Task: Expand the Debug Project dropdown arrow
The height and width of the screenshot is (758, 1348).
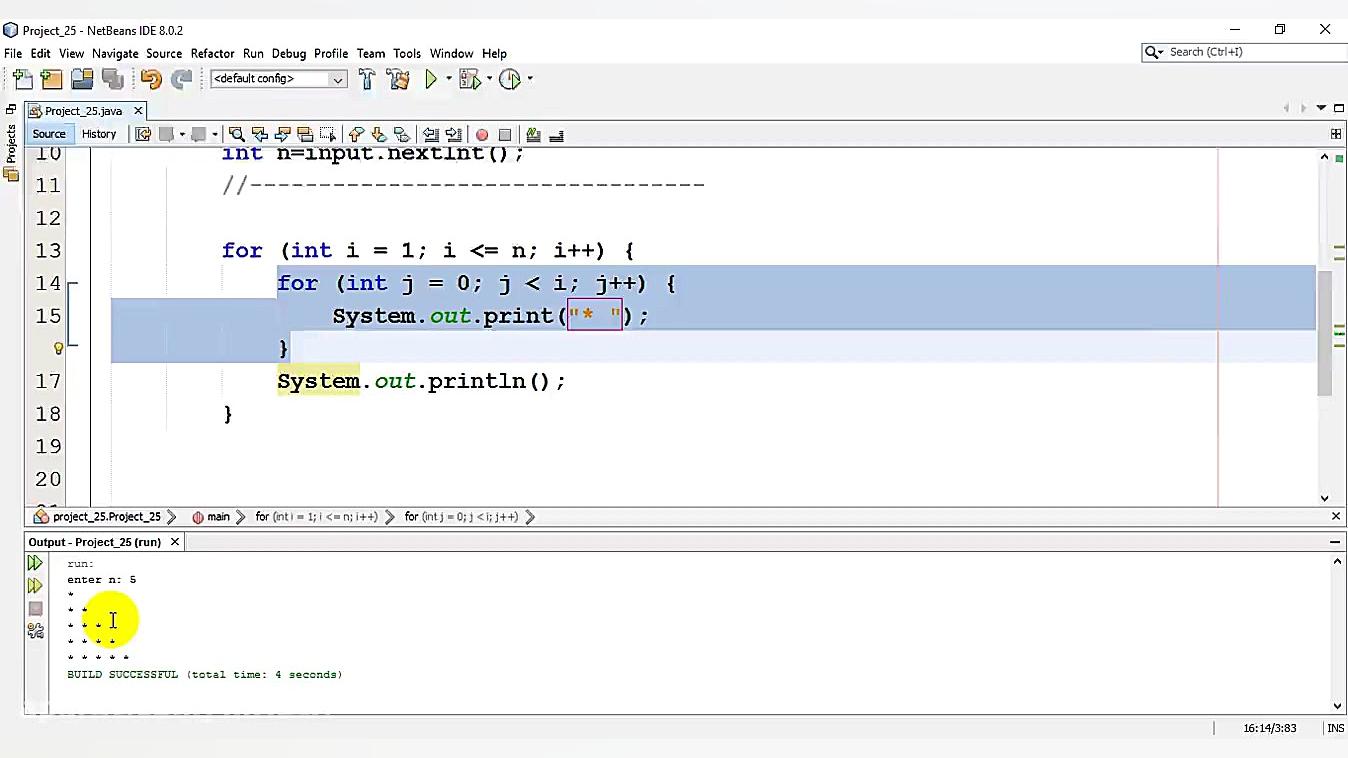Action: pos(490,79)
